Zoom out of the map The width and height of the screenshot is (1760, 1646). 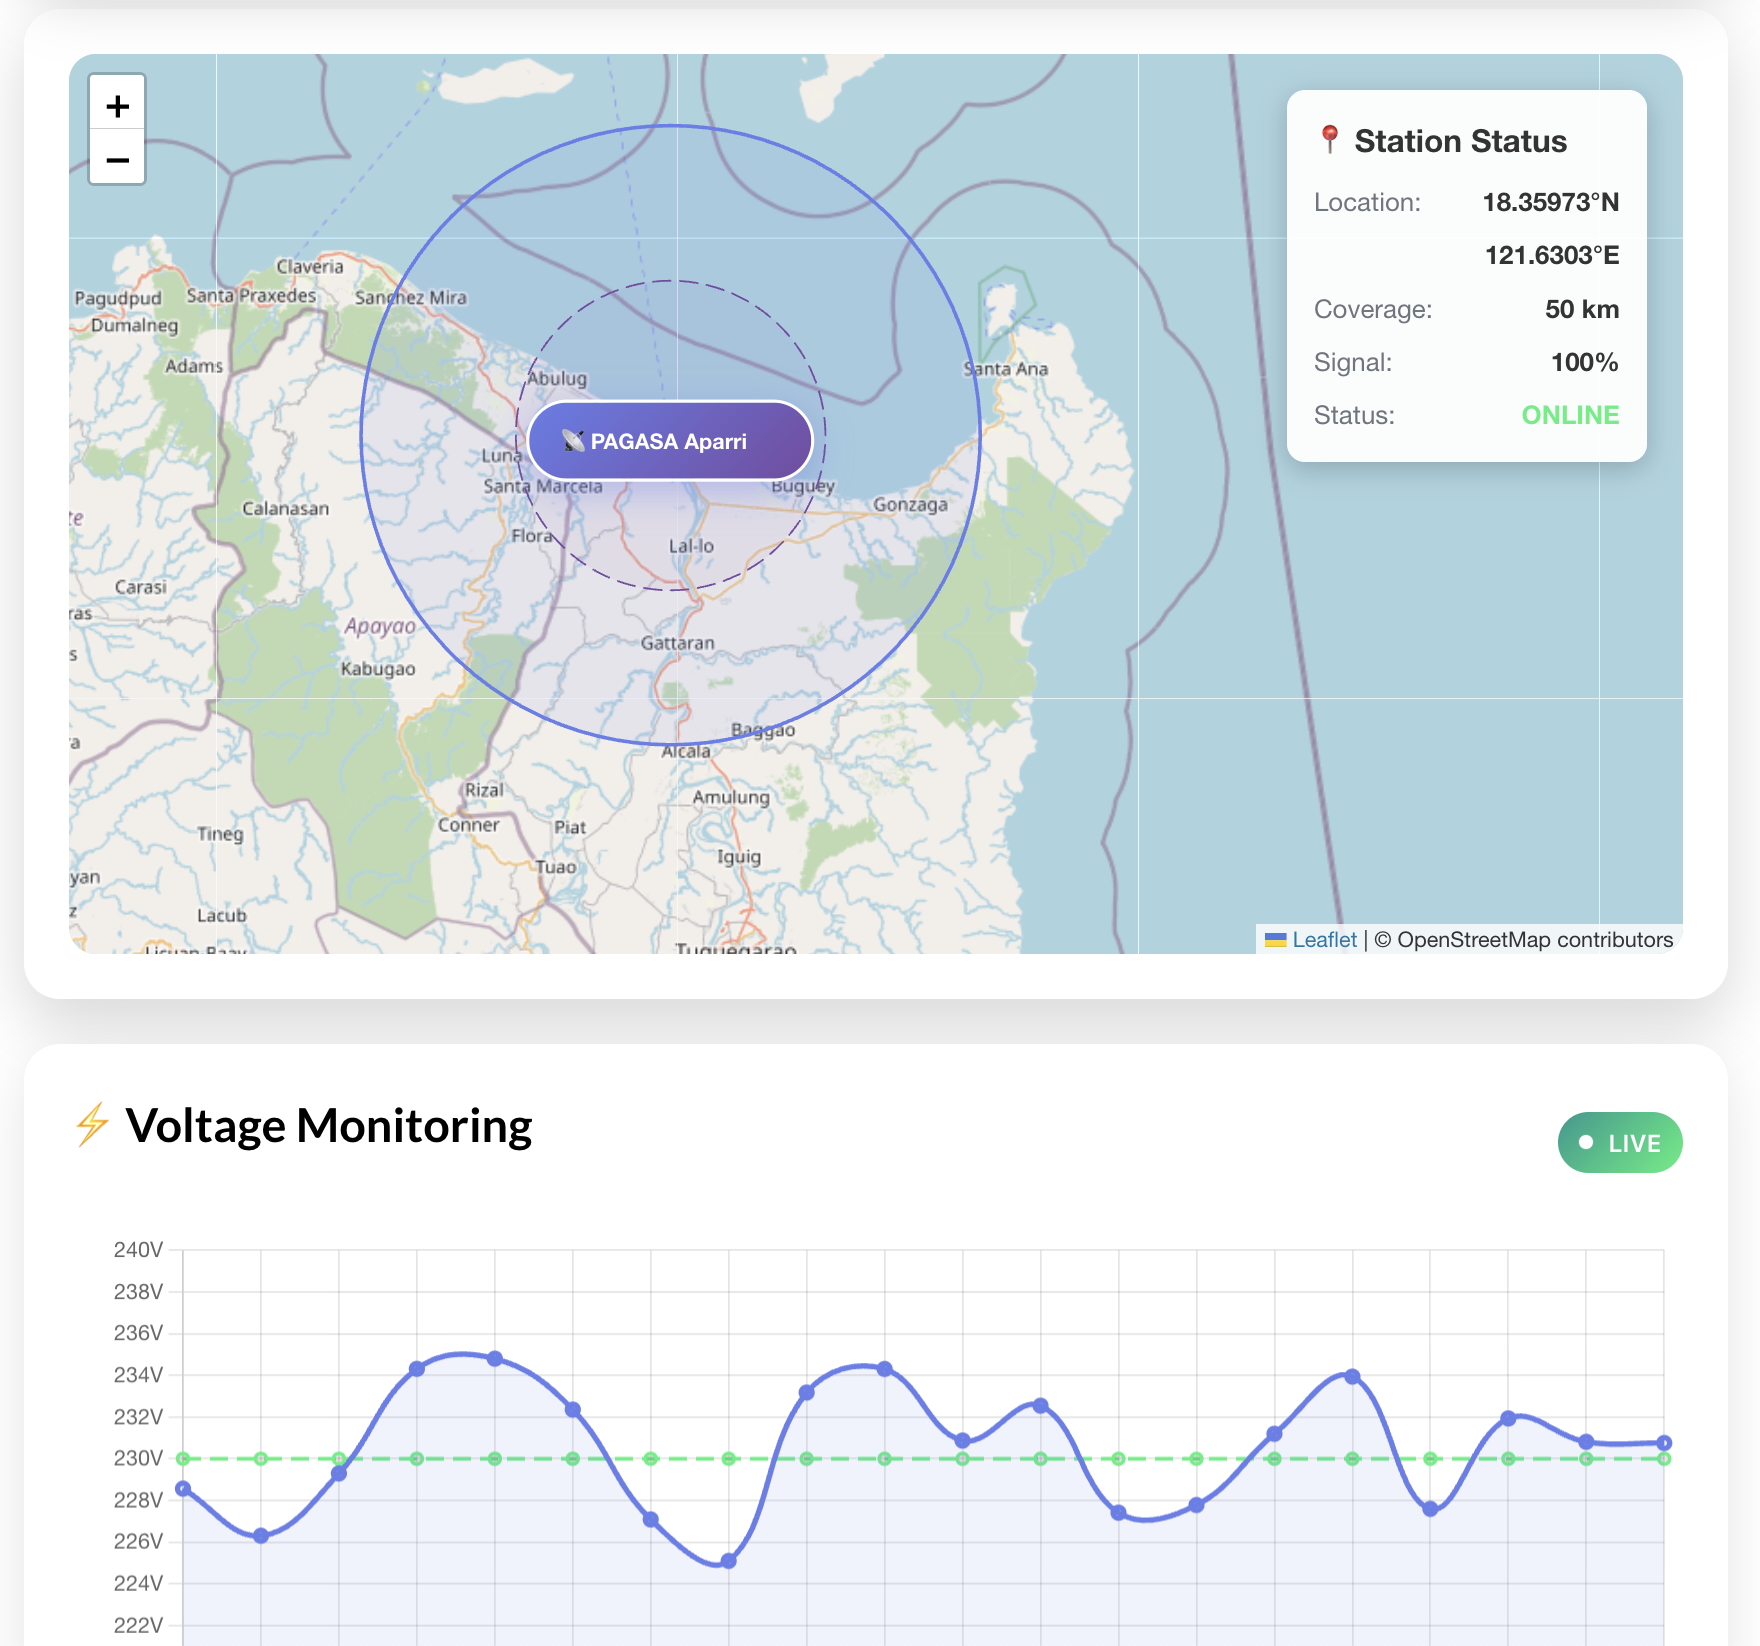click(118, 160)
